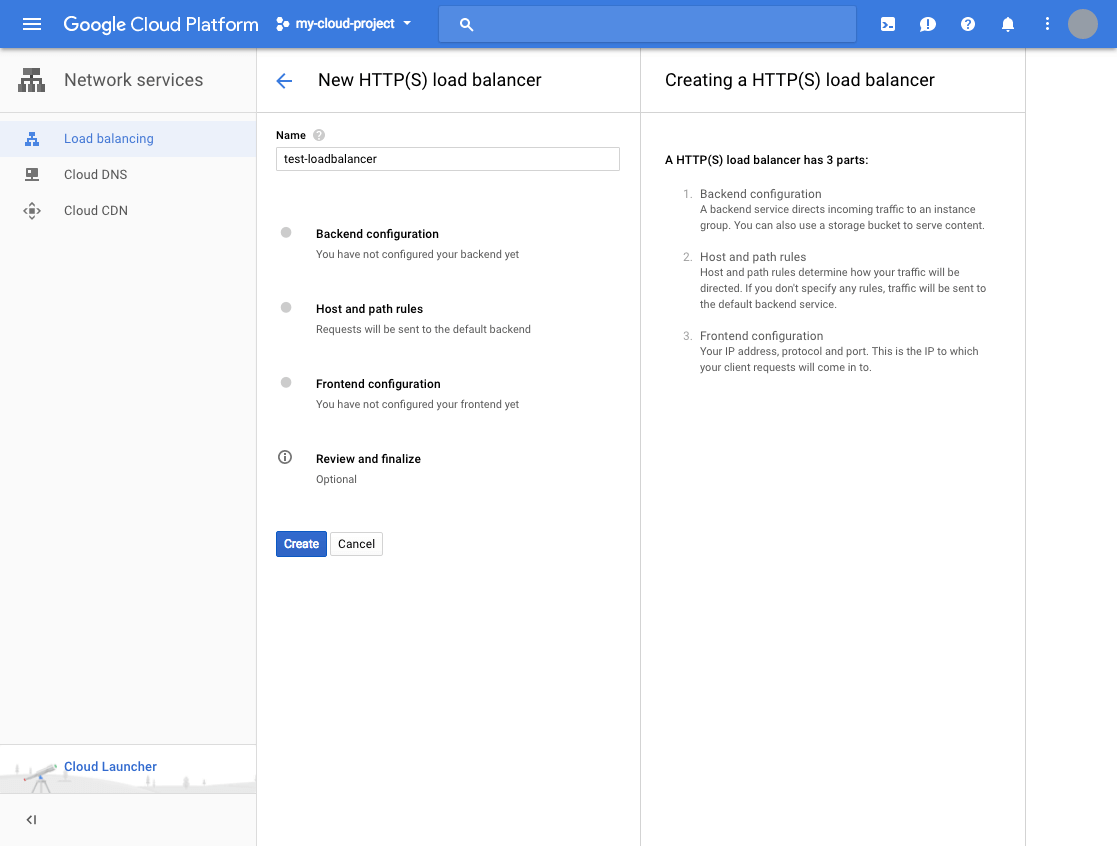Click the 'Creating a HTTP(S) load balancer' heading
This screenshot has width=1117, height=846.
coord(799,80)
